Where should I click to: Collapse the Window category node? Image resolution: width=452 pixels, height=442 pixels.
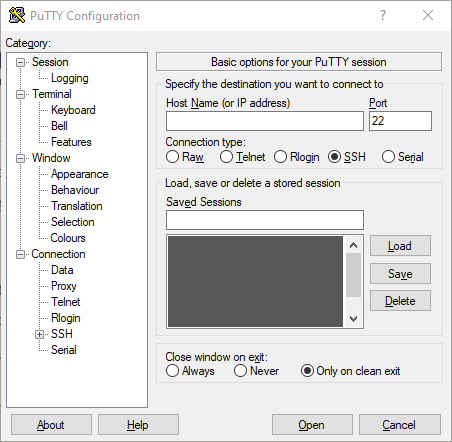click(x=20, y=158)
